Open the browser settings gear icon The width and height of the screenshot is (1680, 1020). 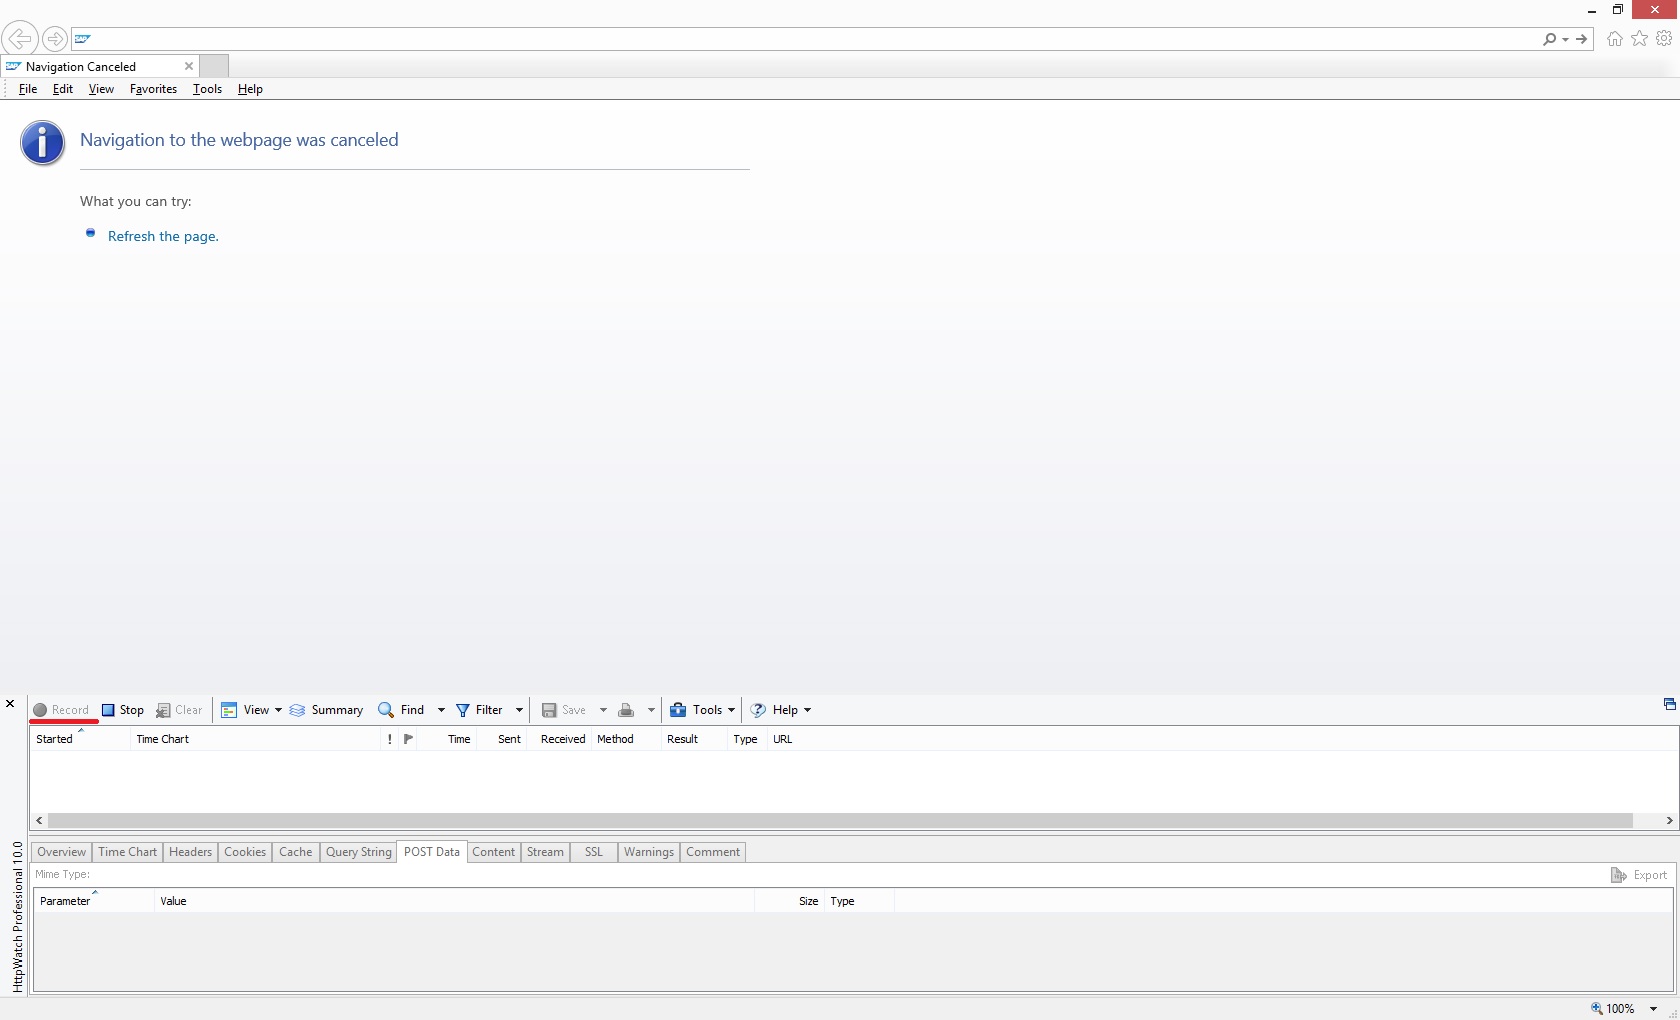pos(1664,38)
